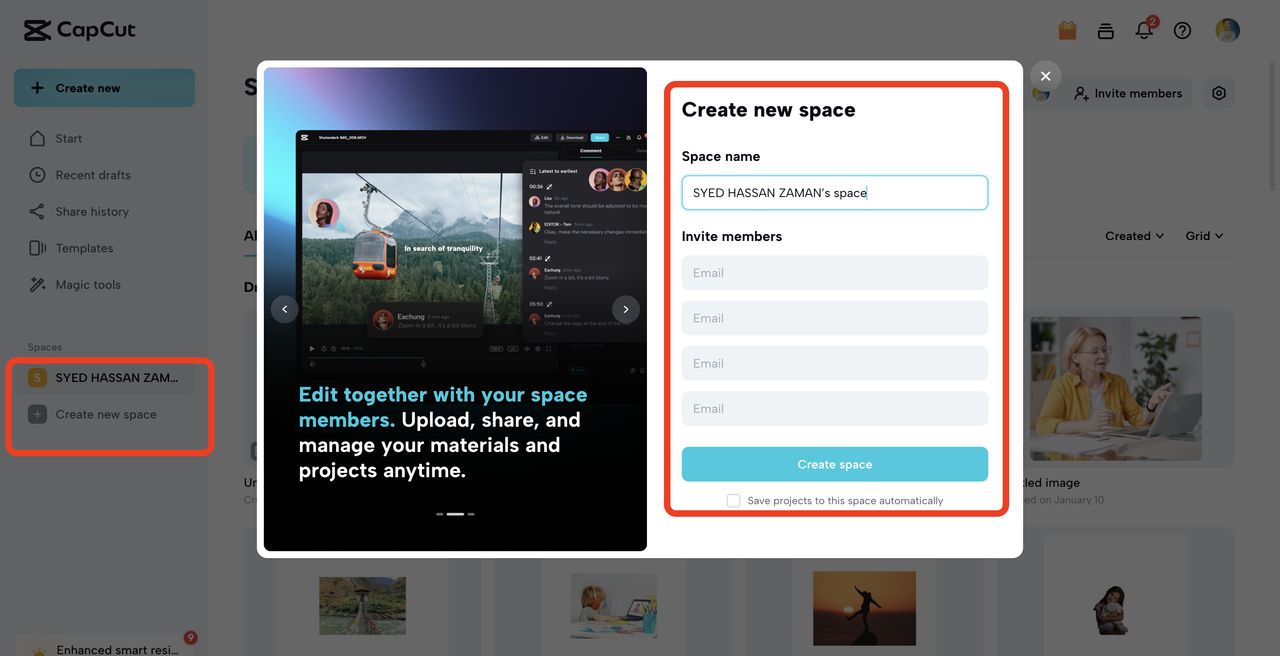Click the fourth Email invite field
The height and width of the screenshot is (656, 1280).
point(835,408)
